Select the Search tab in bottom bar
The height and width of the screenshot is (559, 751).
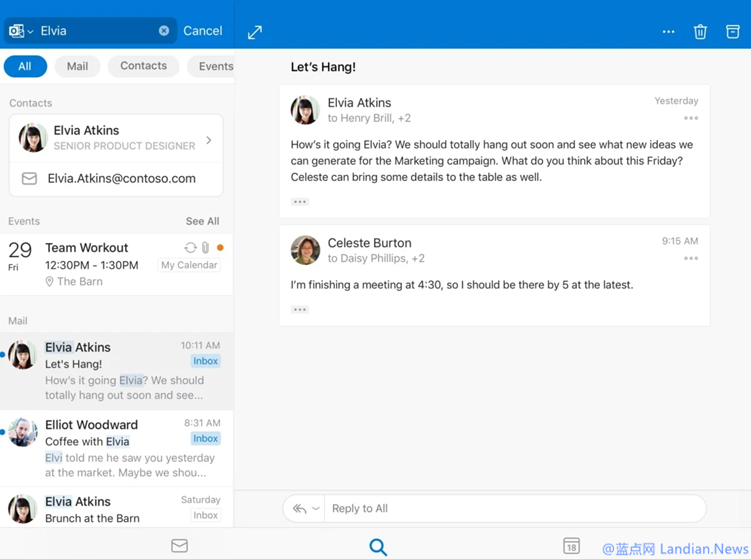(378, 546)
